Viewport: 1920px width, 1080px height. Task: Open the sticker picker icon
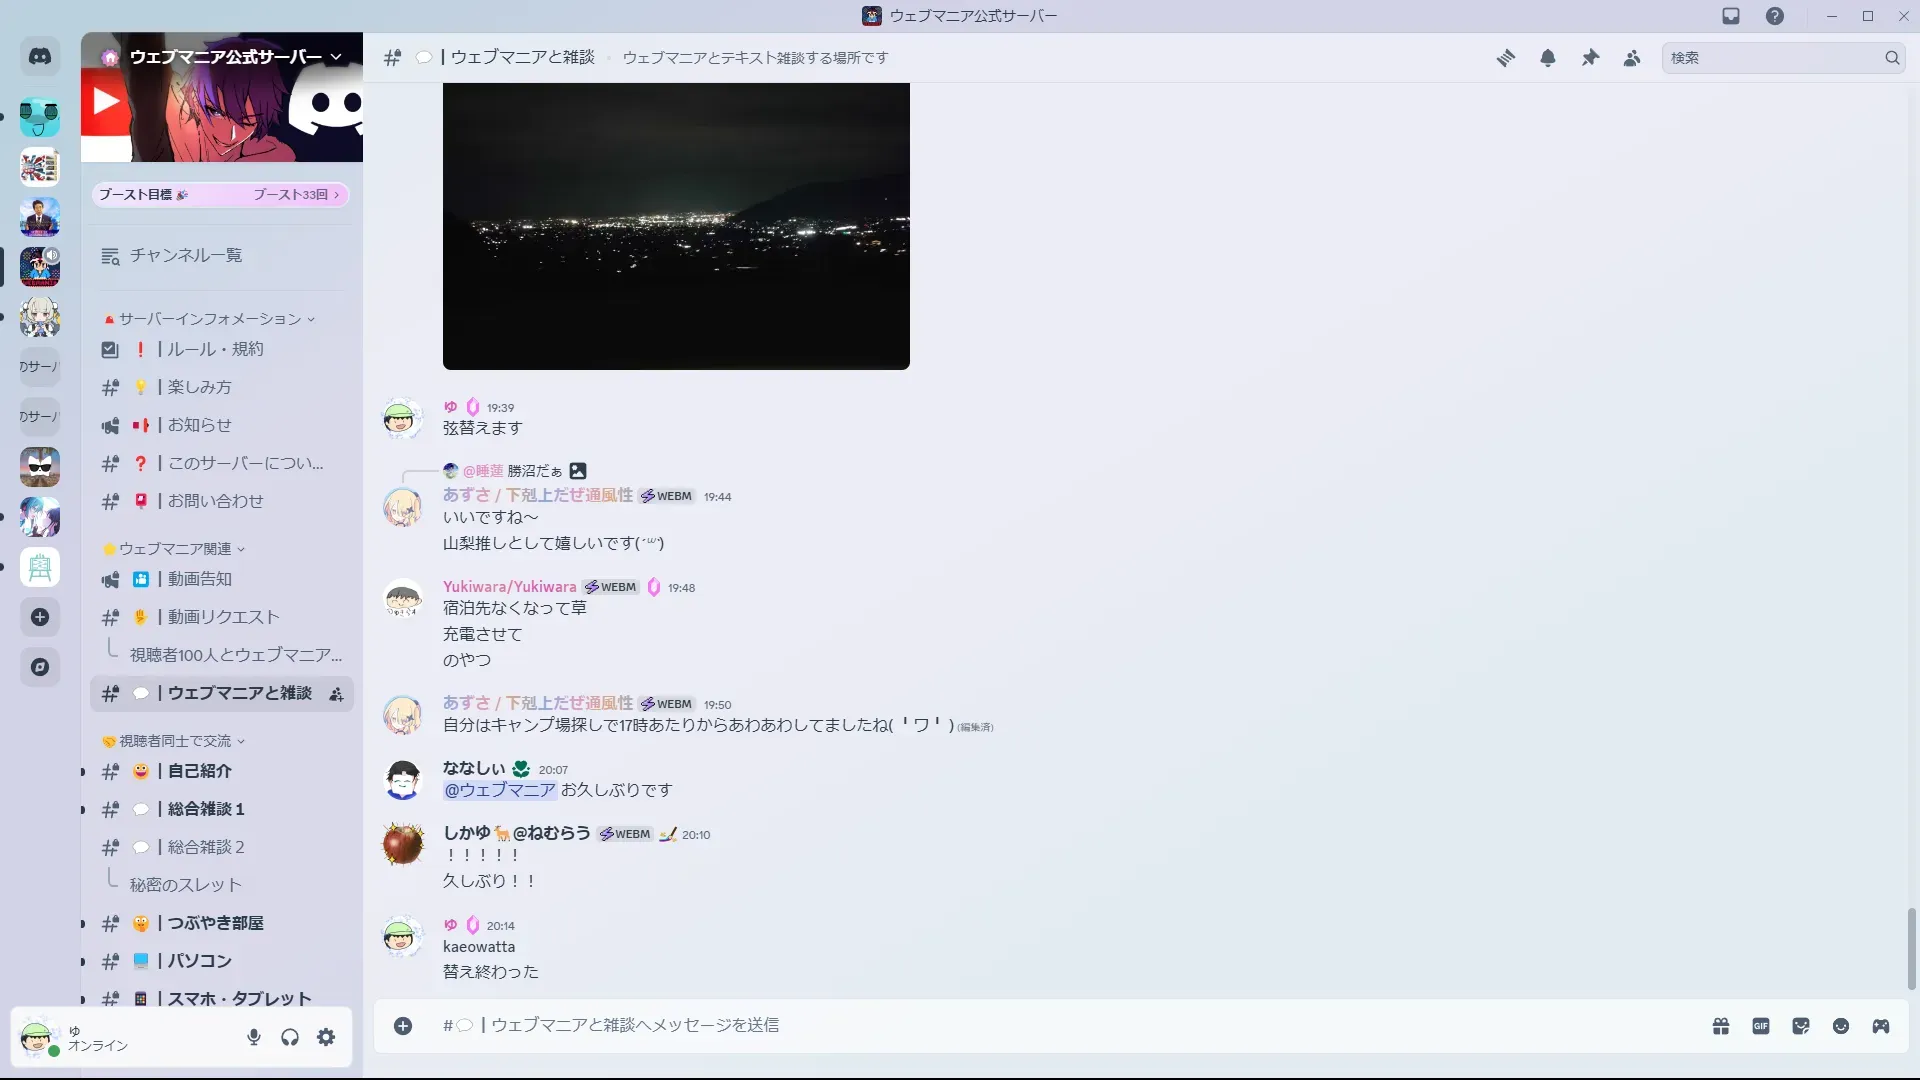pyautogui.click(x=1801, y=1026)
